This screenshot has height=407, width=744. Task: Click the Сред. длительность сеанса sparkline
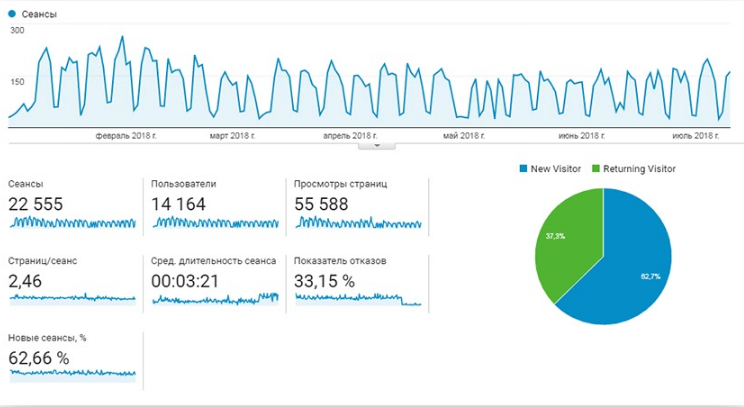tap(215, 299)
